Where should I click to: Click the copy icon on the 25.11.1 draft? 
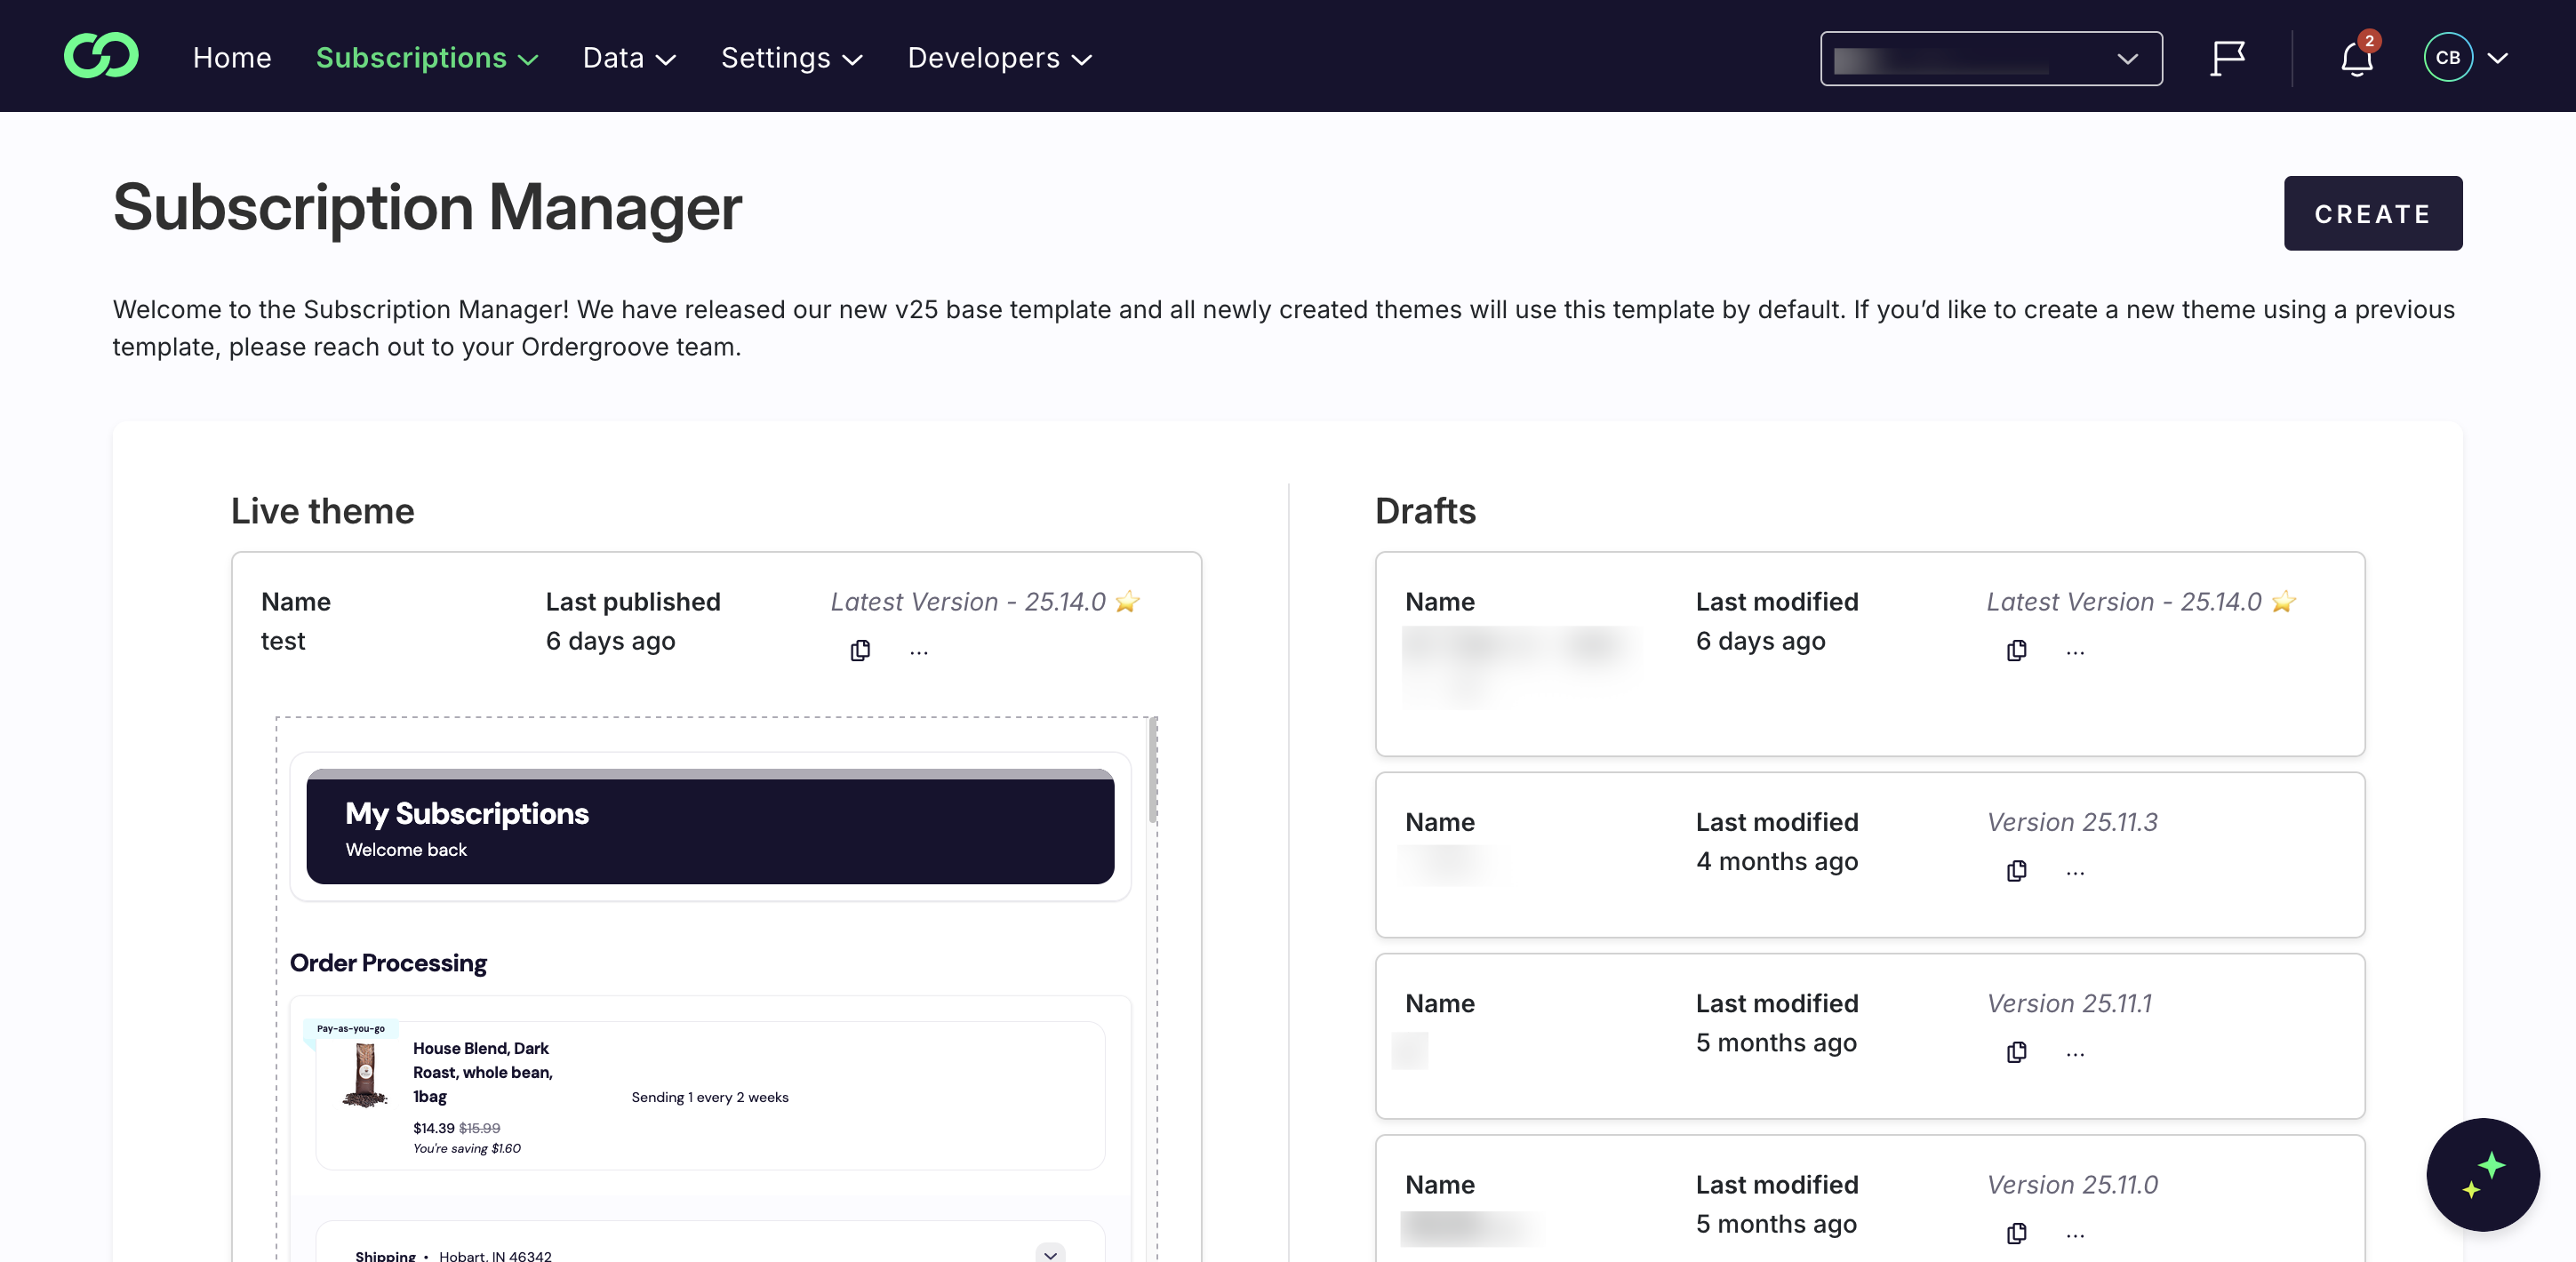(2016, 1052)
